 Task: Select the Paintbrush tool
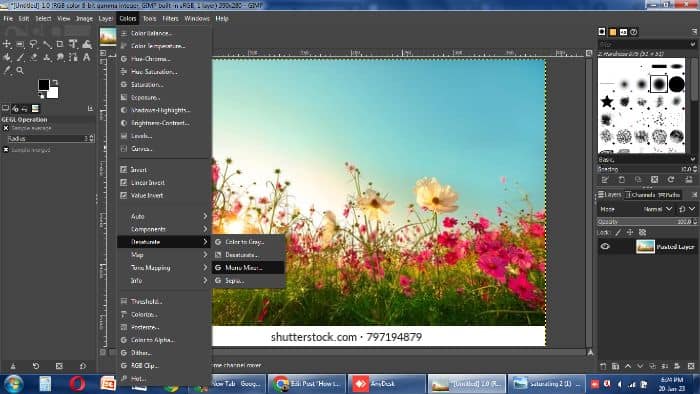coord(20,57)
